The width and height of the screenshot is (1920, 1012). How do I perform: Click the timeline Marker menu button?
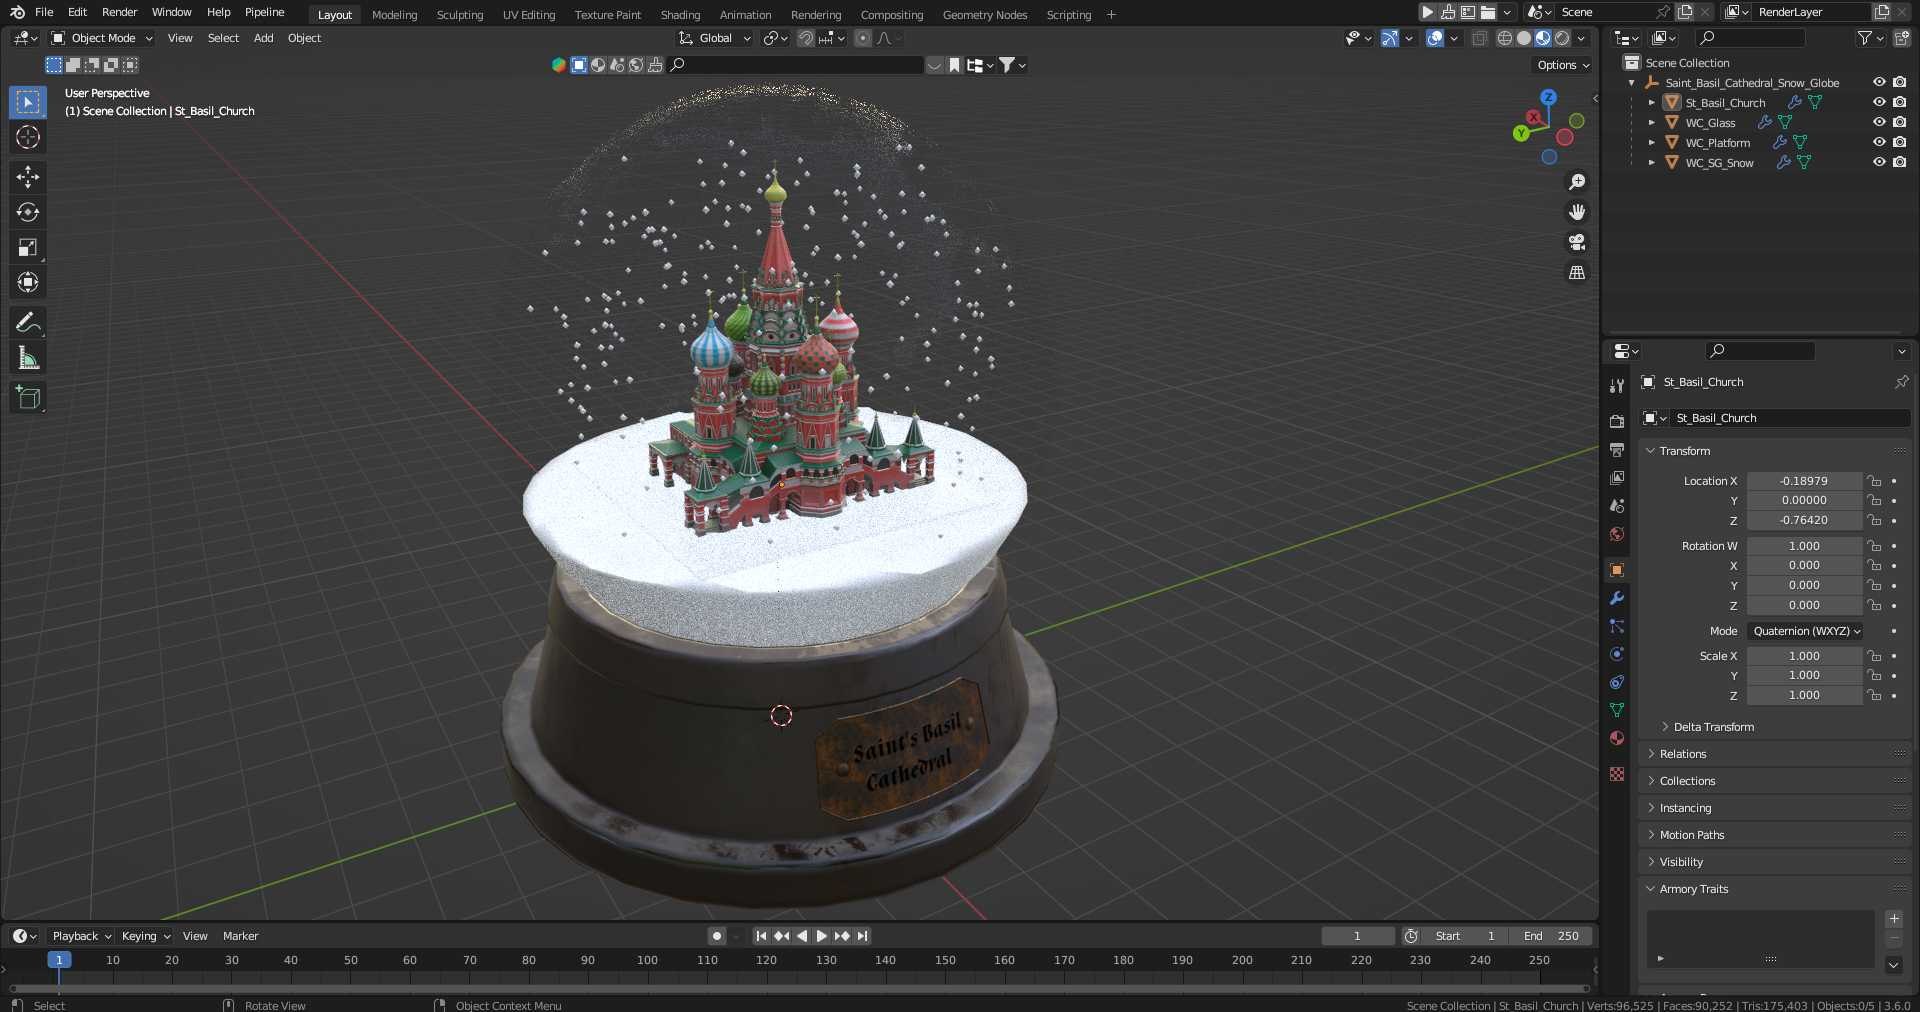[240, 936]
